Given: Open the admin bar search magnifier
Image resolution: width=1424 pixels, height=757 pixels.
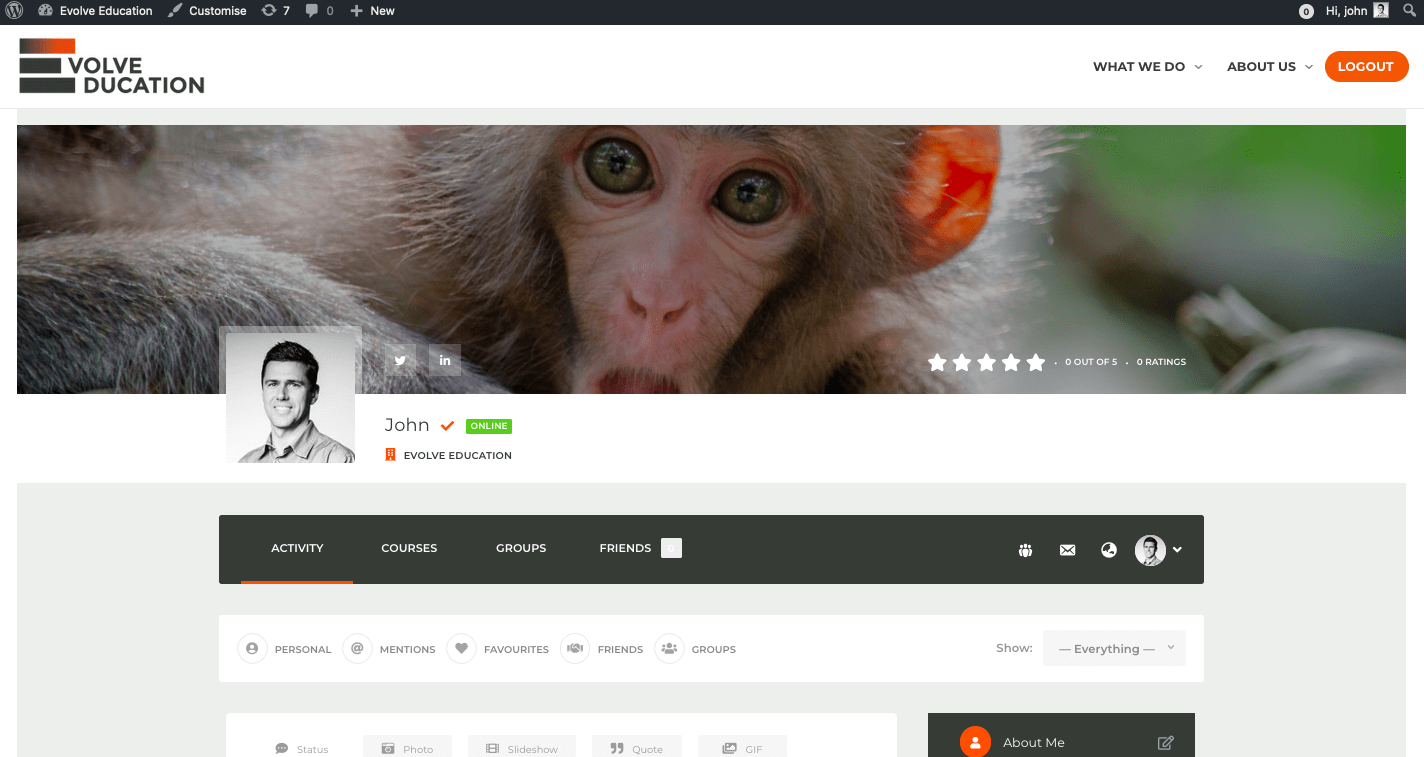Looking at the screenshot, I should (x=1410, y=11).
